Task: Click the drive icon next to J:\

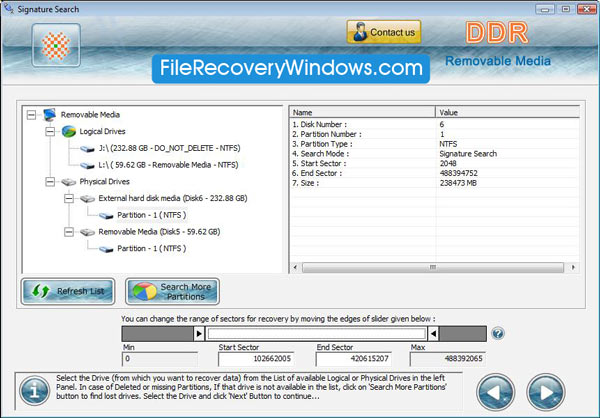Action: [x=88, y=149]
